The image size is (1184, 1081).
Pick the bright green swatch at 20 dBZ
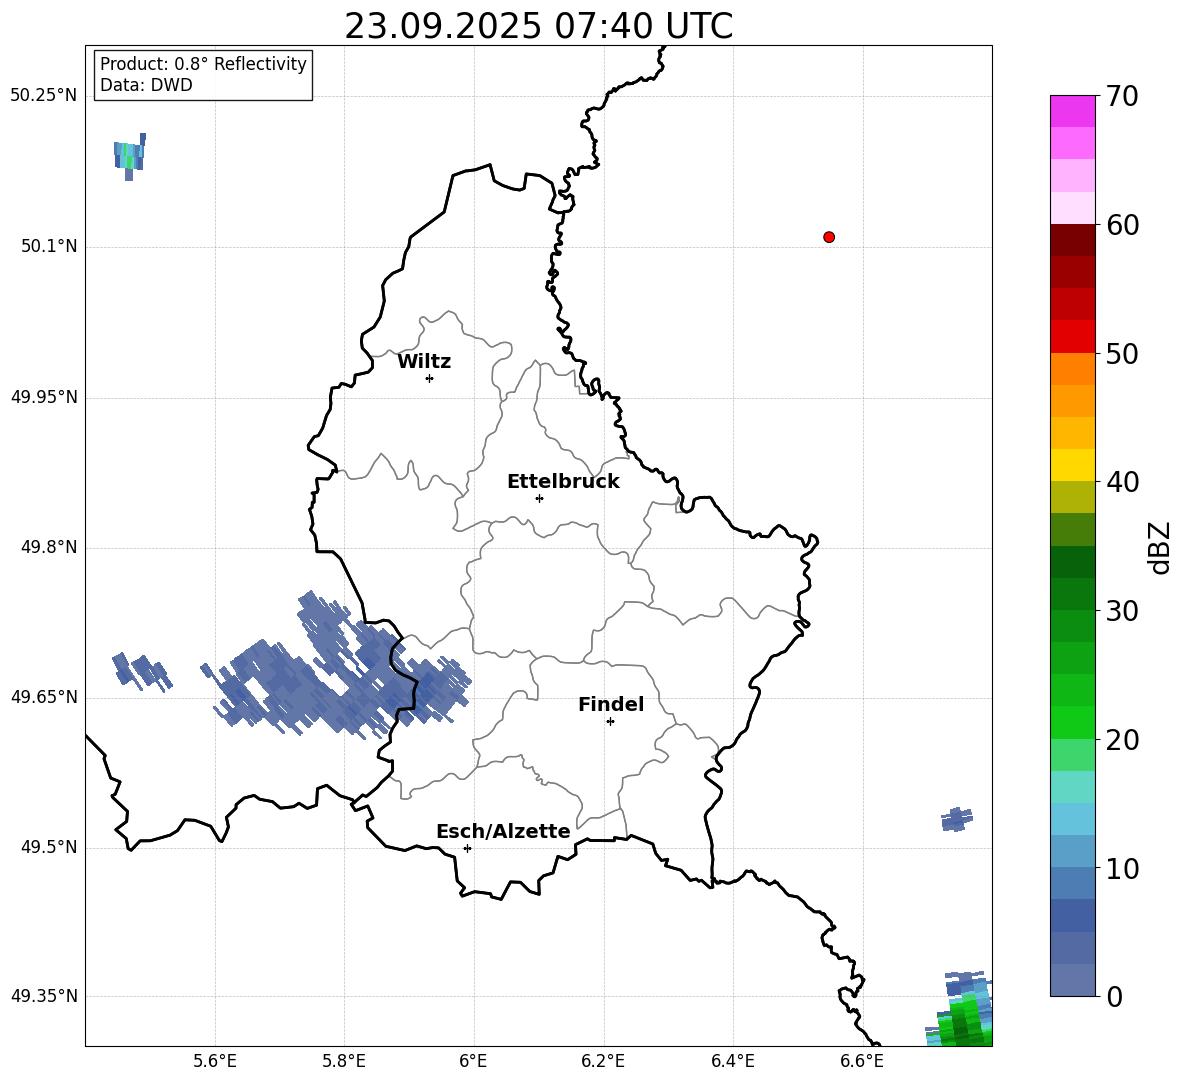tap(1072, 722)
